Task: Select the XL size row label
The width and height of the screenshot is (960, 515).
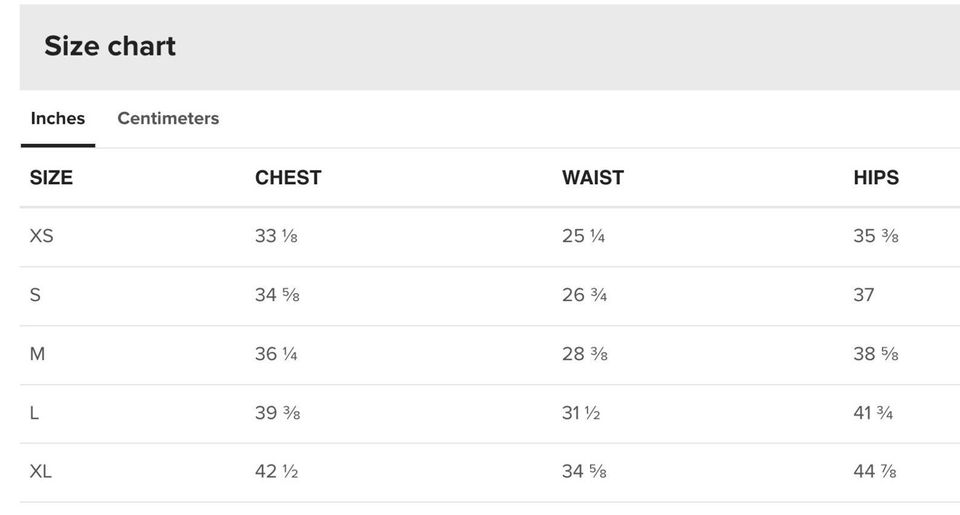Action: (x=41, y=471)
